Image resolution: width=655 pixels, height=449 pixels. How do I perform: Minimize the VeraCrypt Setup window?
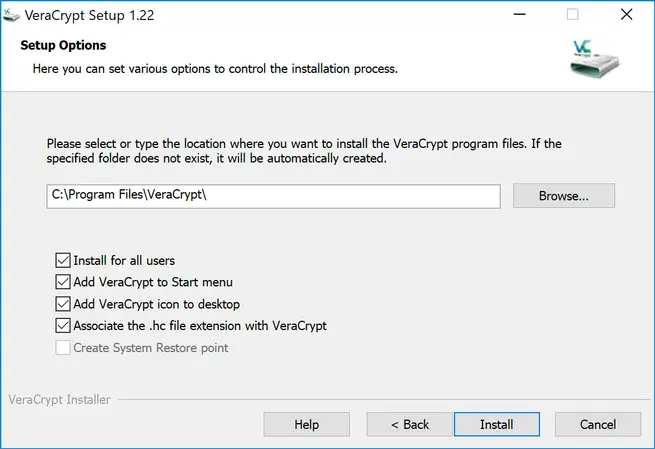(519, 15)
